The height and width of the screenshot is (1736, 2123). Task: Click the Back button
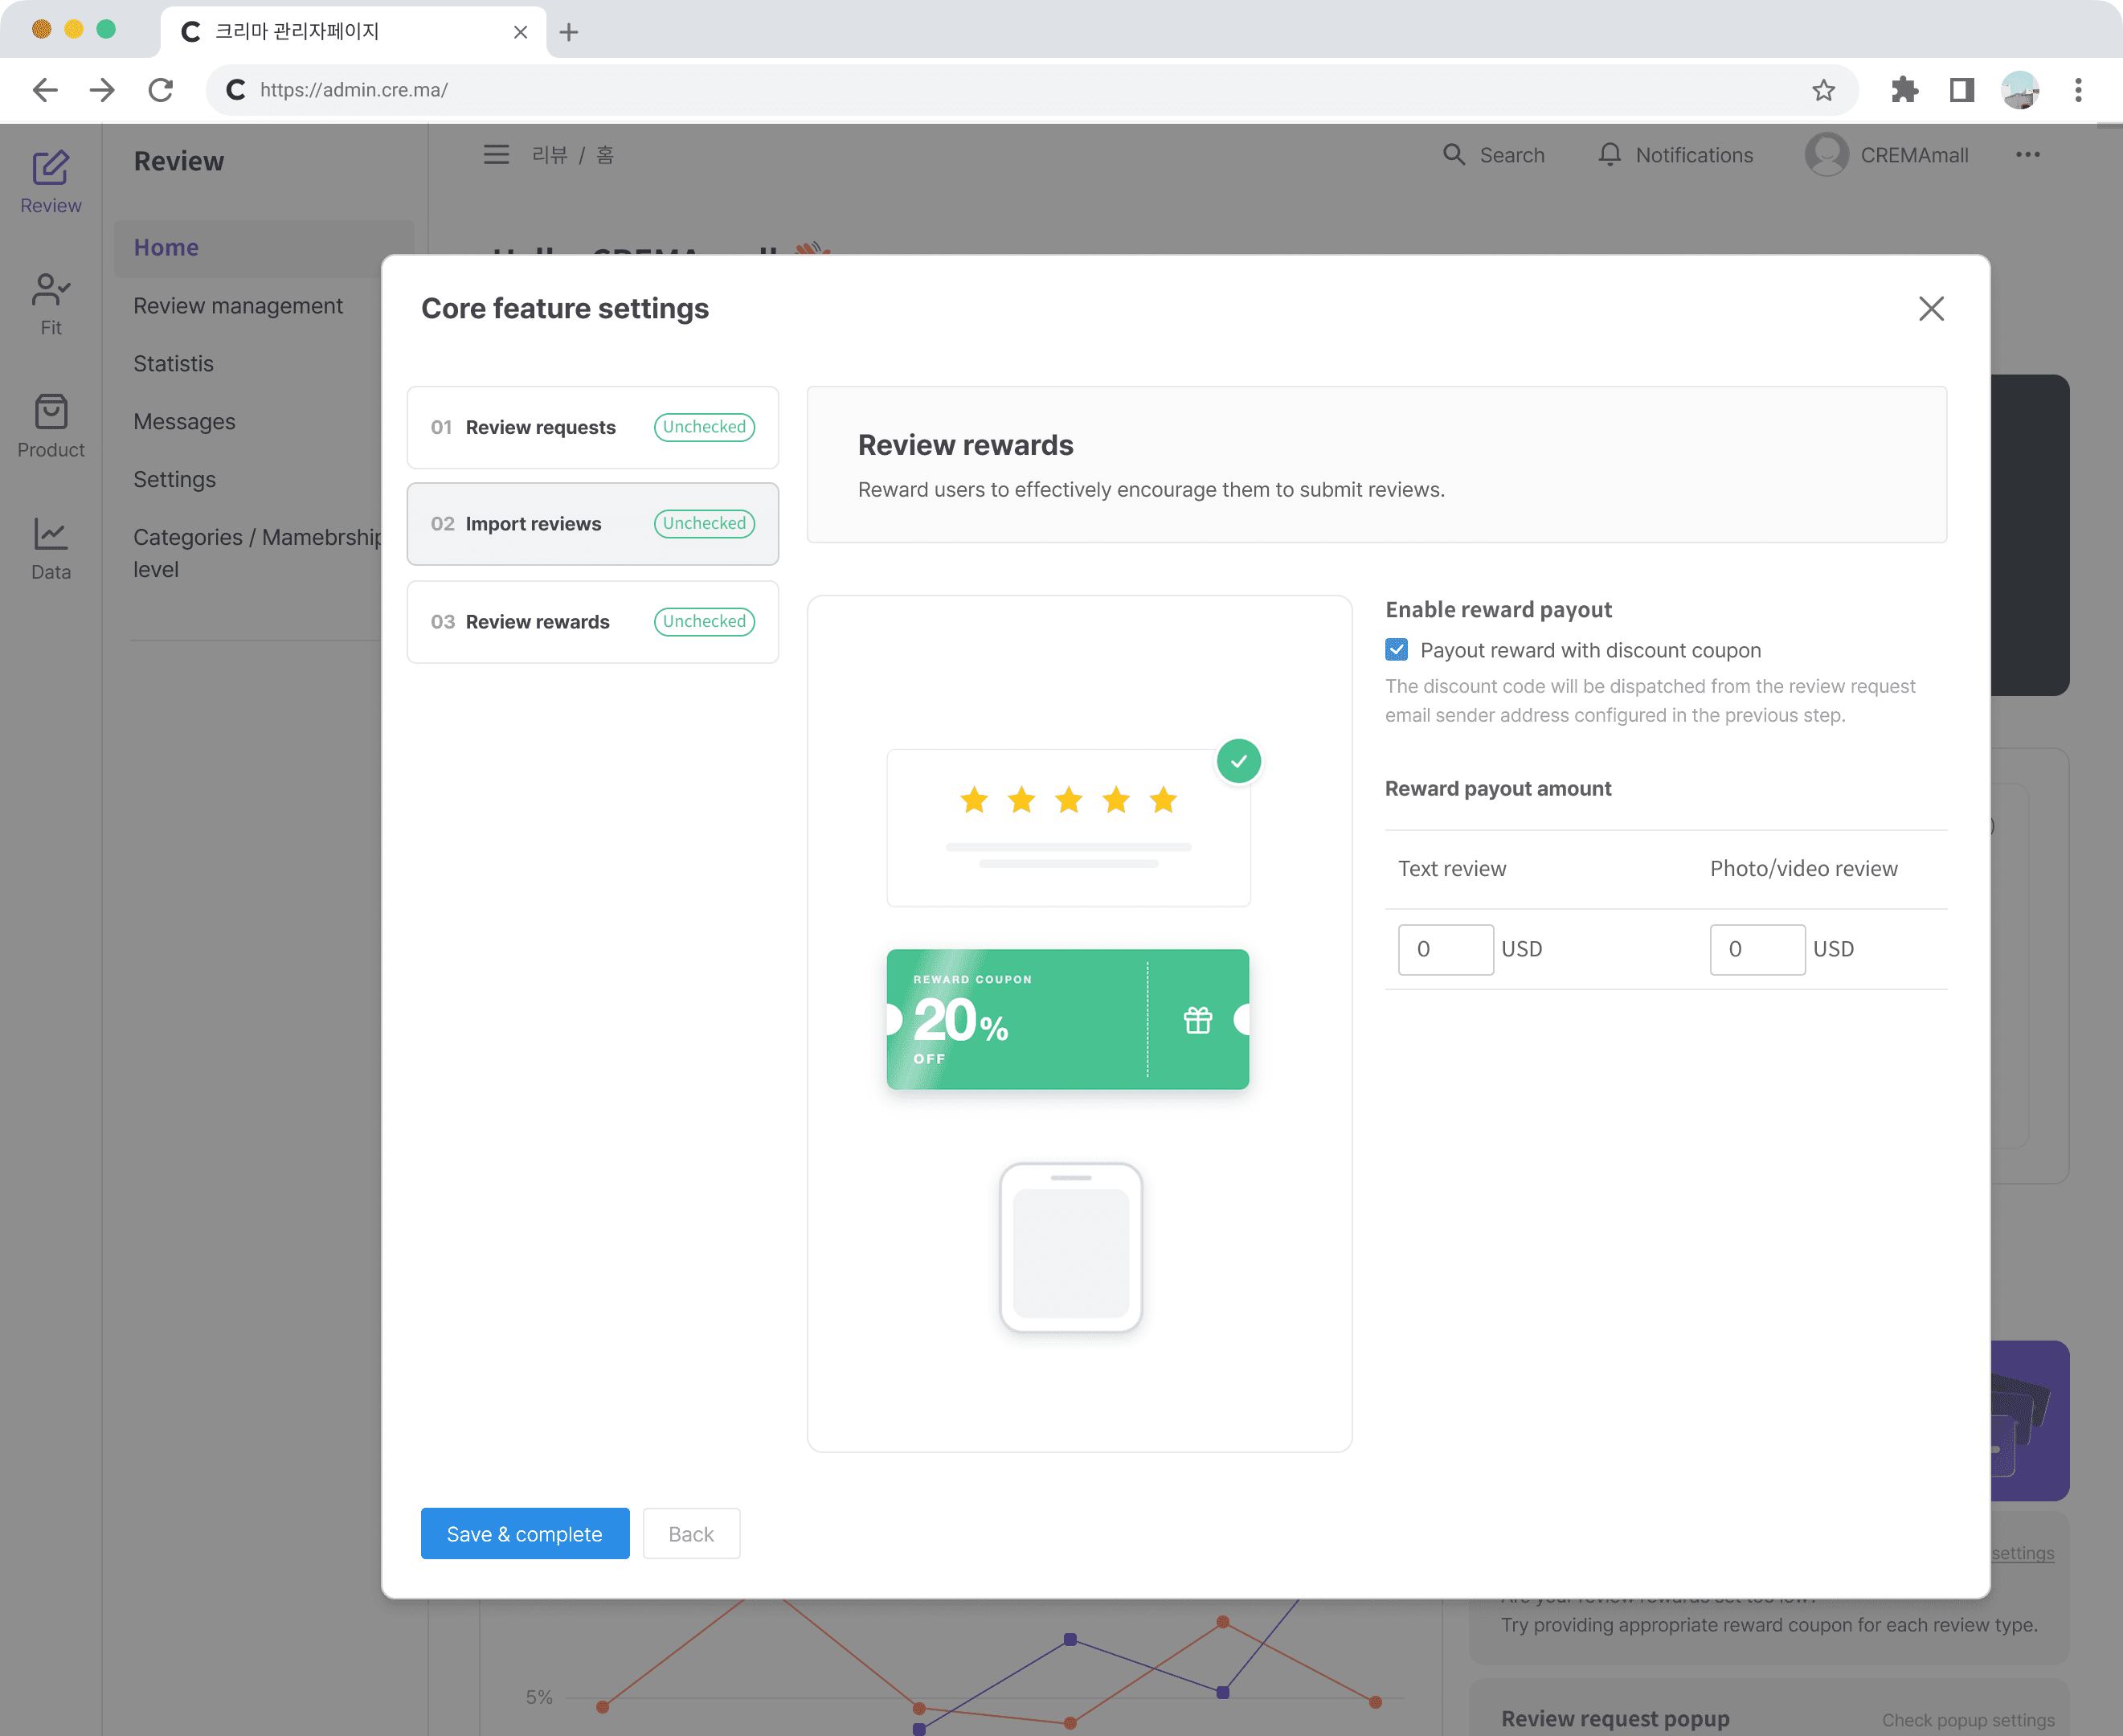(x=691, y=1534)
